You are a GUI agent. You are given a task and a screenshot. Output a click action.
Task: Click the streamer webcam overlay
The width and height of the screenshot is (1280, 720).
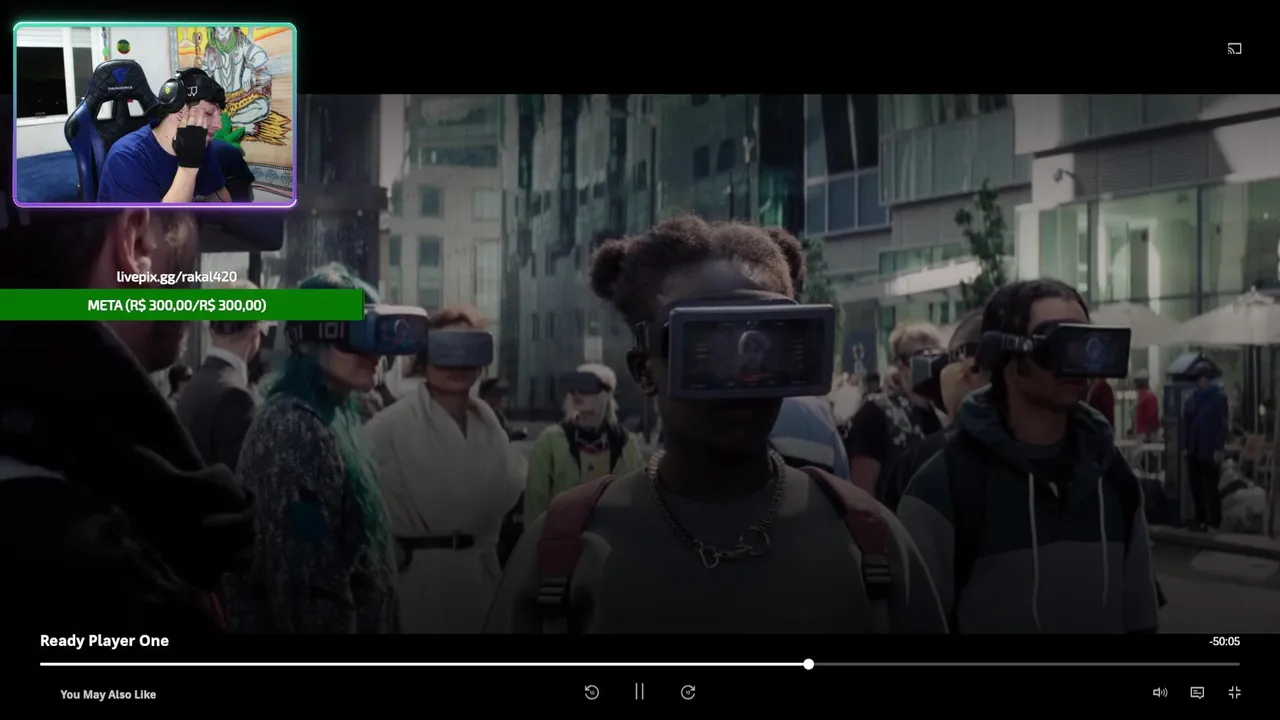pyautogui.click(x=155, y=114)
